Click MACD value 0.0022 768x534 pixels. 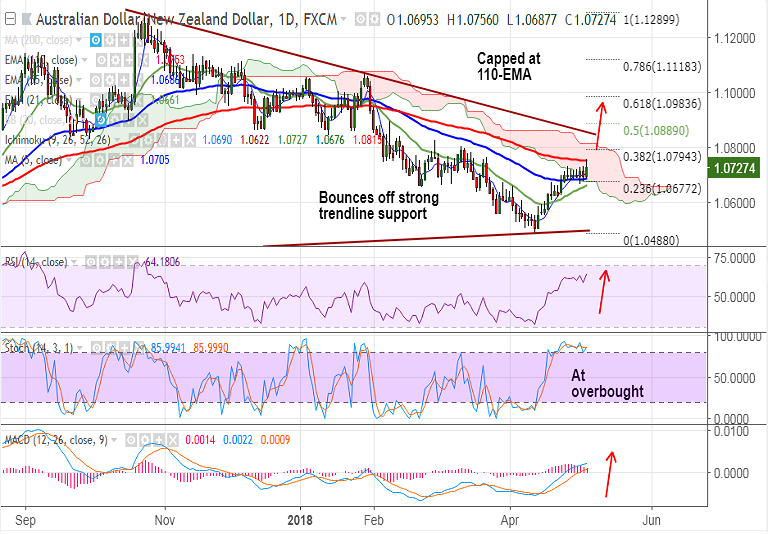(238, 440)
